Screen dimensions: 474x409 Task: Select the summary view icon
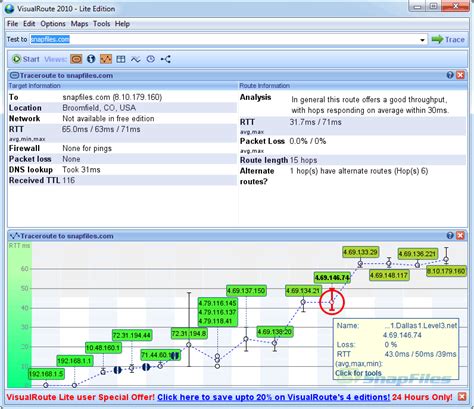click(76, 59)
